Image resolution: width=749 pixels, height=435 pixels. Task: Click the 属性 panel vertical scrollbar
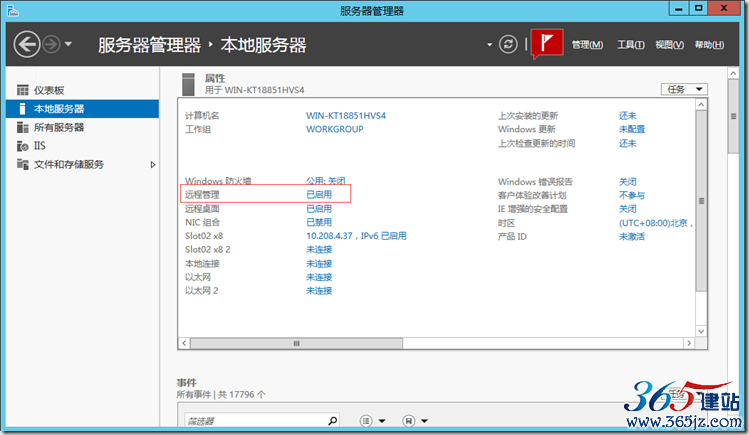pos(701,200)
